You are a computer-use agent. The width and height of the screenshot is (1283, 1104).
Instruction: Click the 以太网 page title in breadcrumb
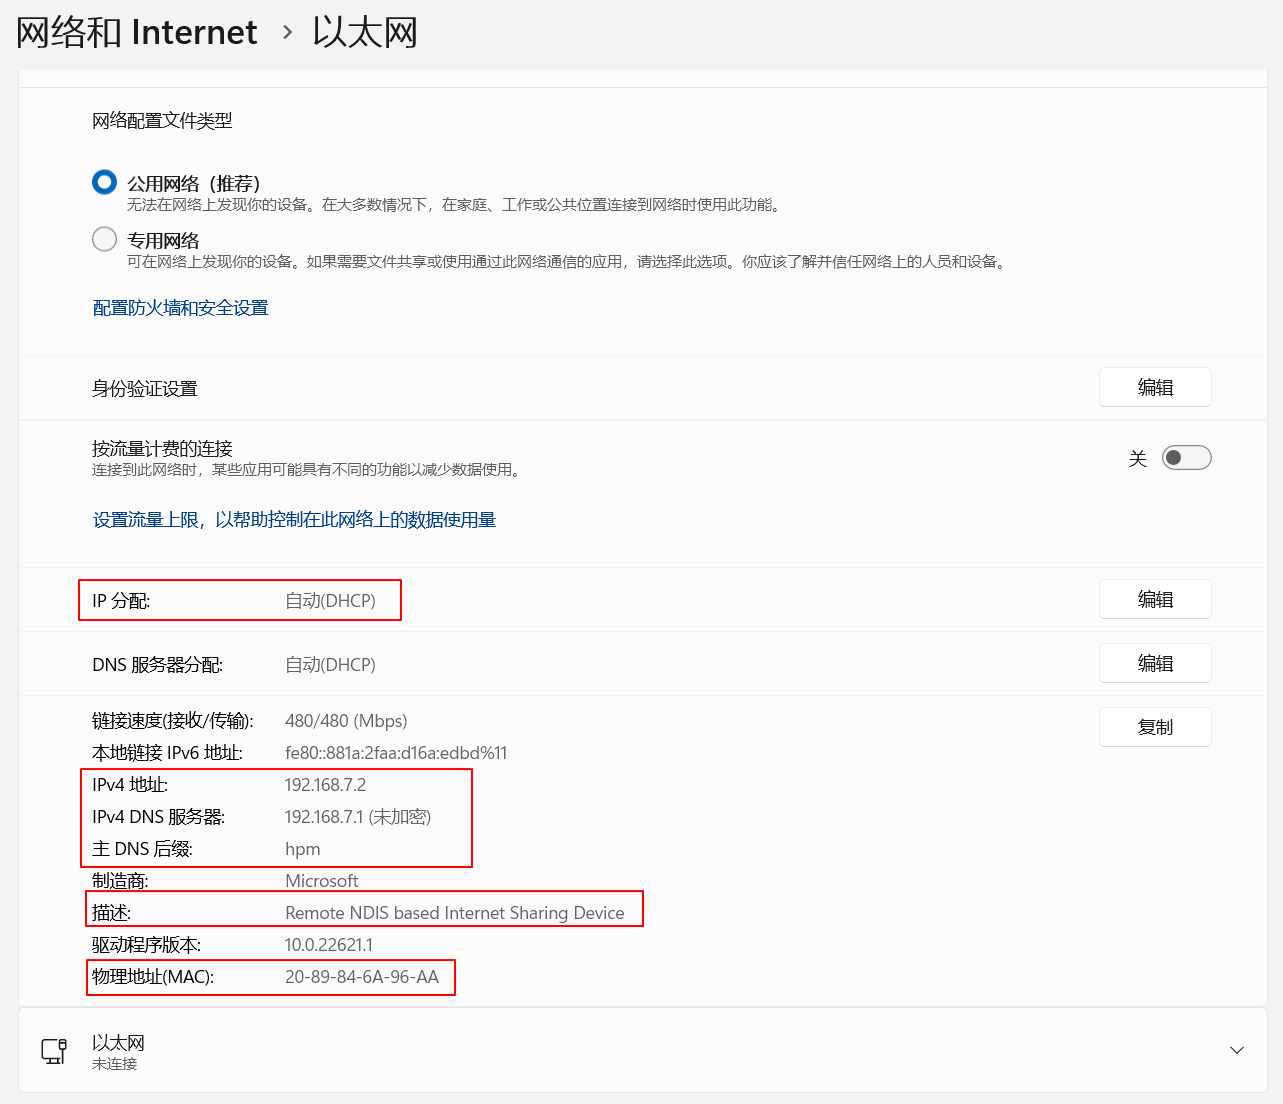point(365,32)
